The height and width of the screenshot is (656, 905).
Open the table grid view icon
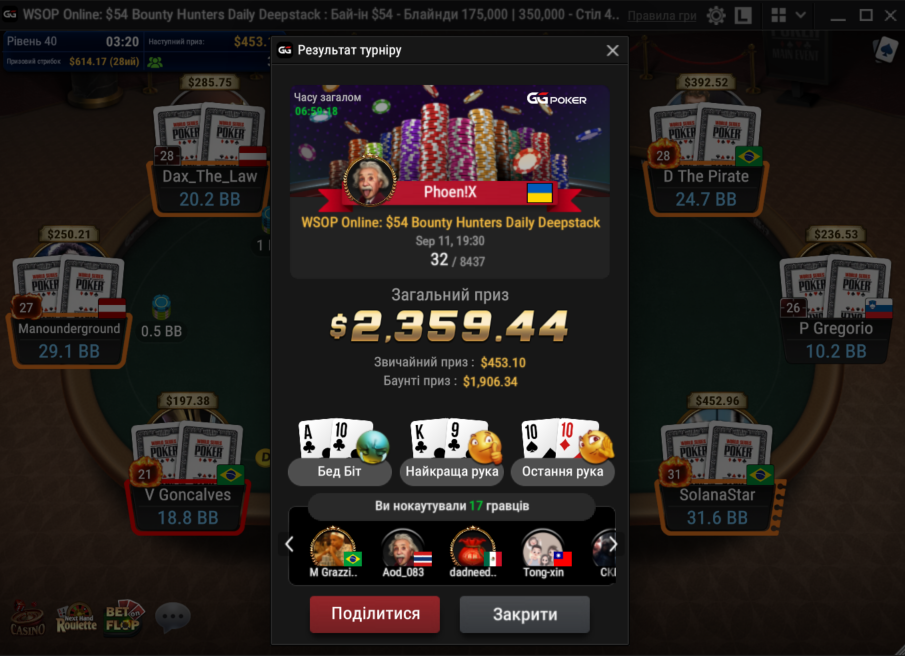tap(779, 16)
